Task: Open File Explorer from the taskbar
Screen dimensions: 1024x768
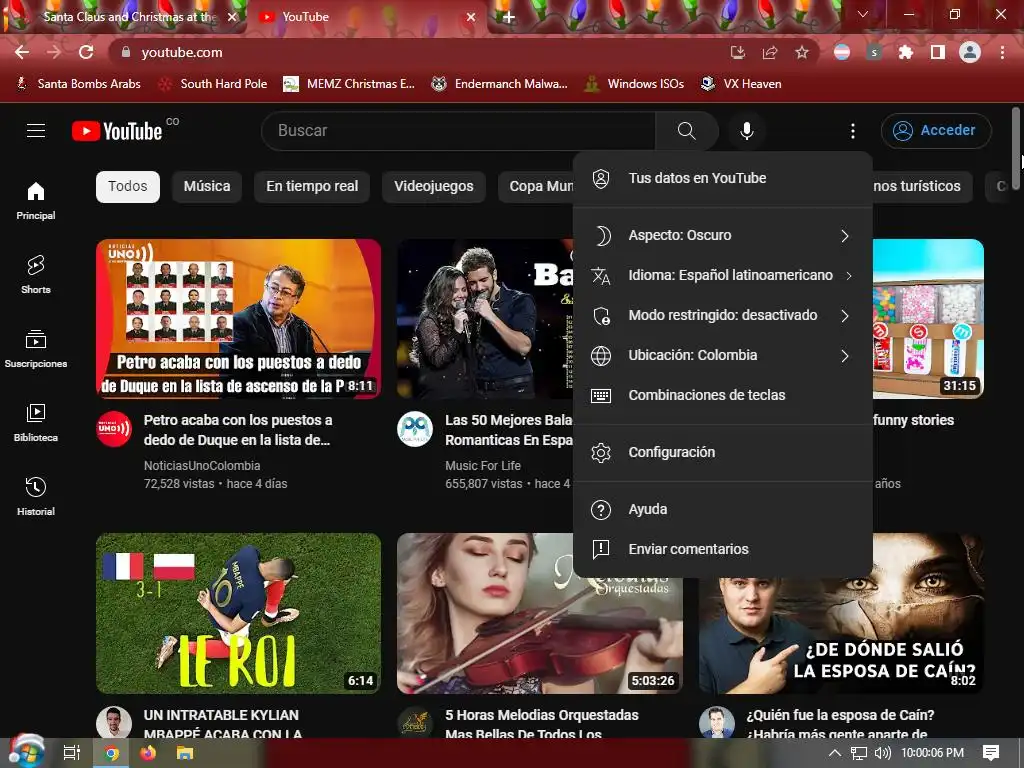Action: click(185, 753)
